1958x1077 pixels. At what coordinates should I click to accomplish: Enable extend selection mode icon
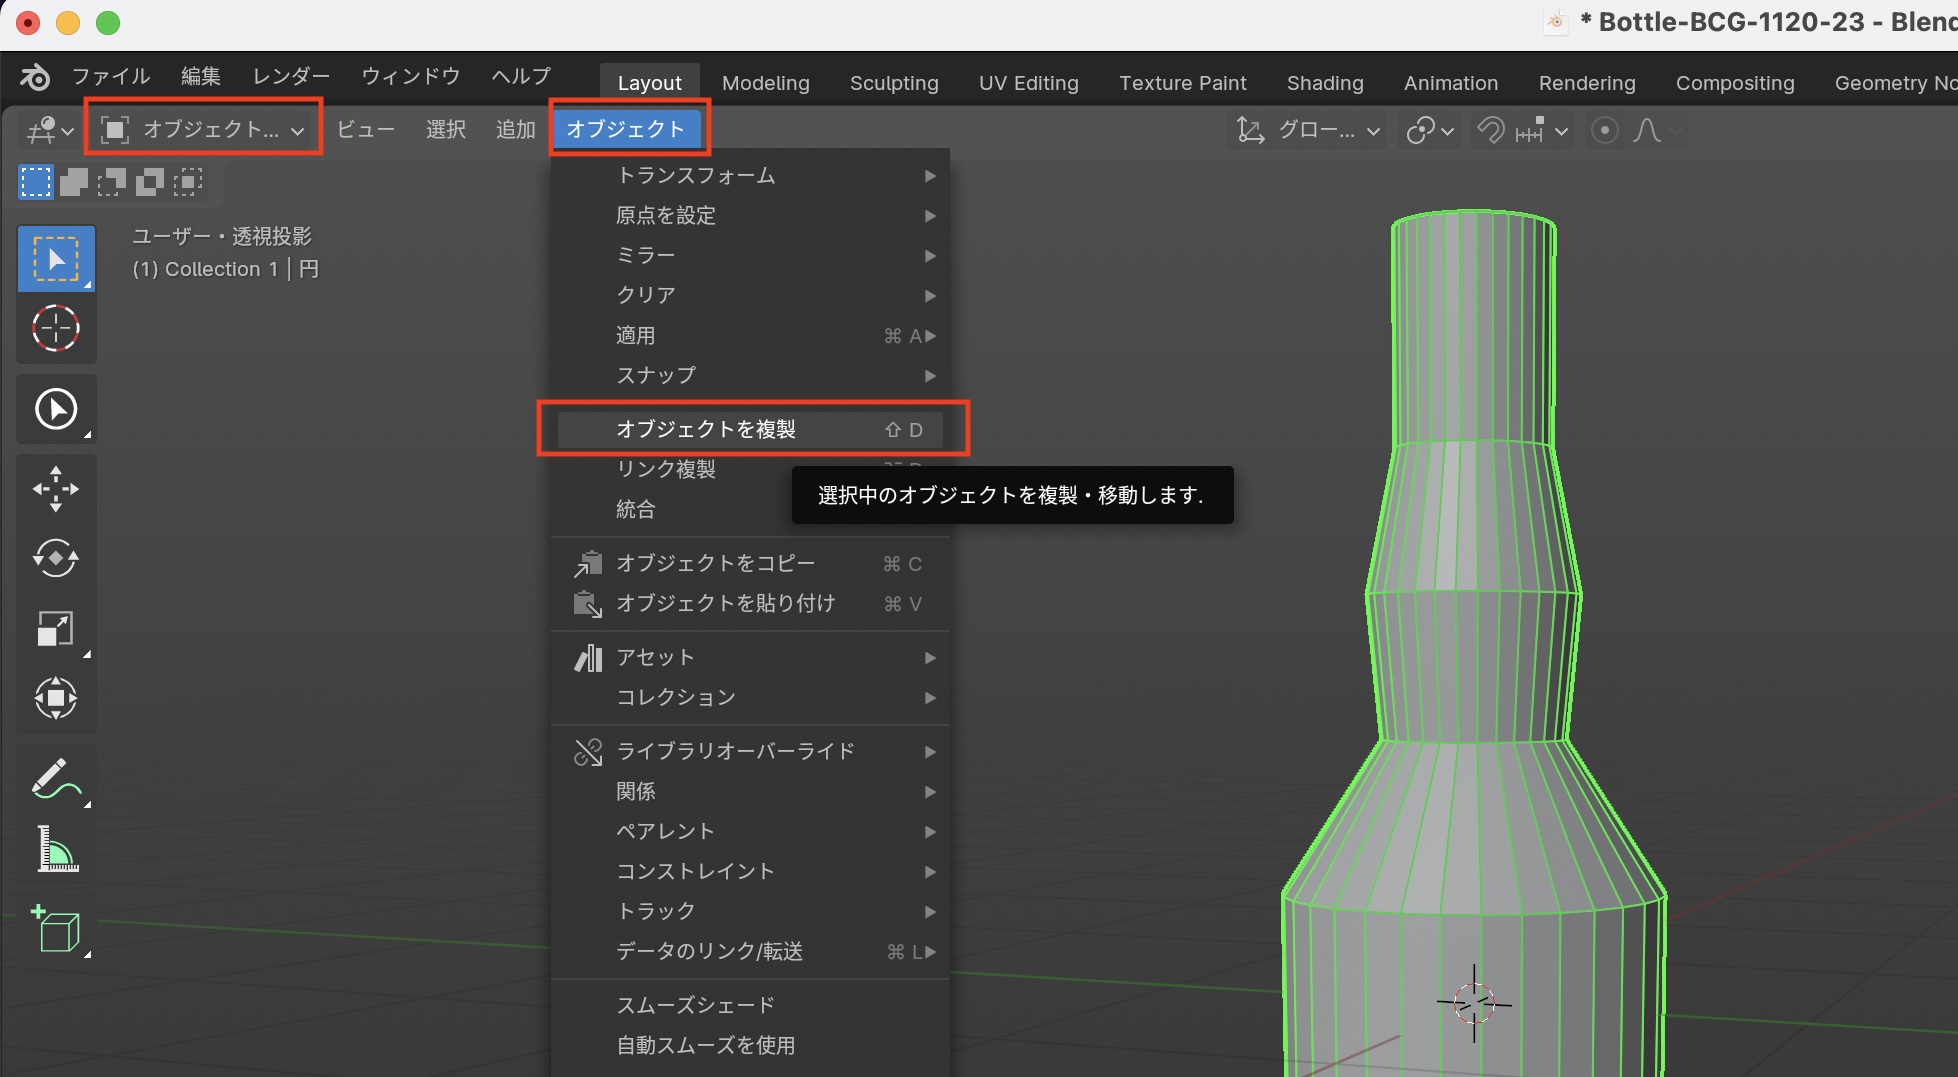(x=74, y=182)
